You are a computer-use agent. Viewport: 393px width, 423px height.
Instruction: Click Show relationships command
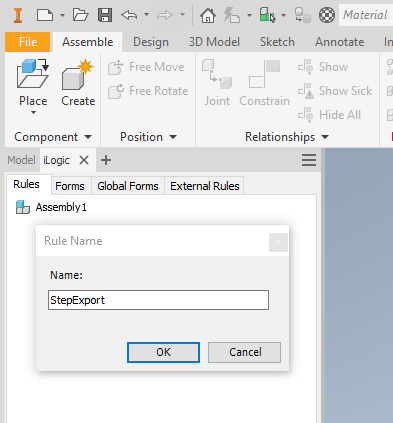(323, 67)
